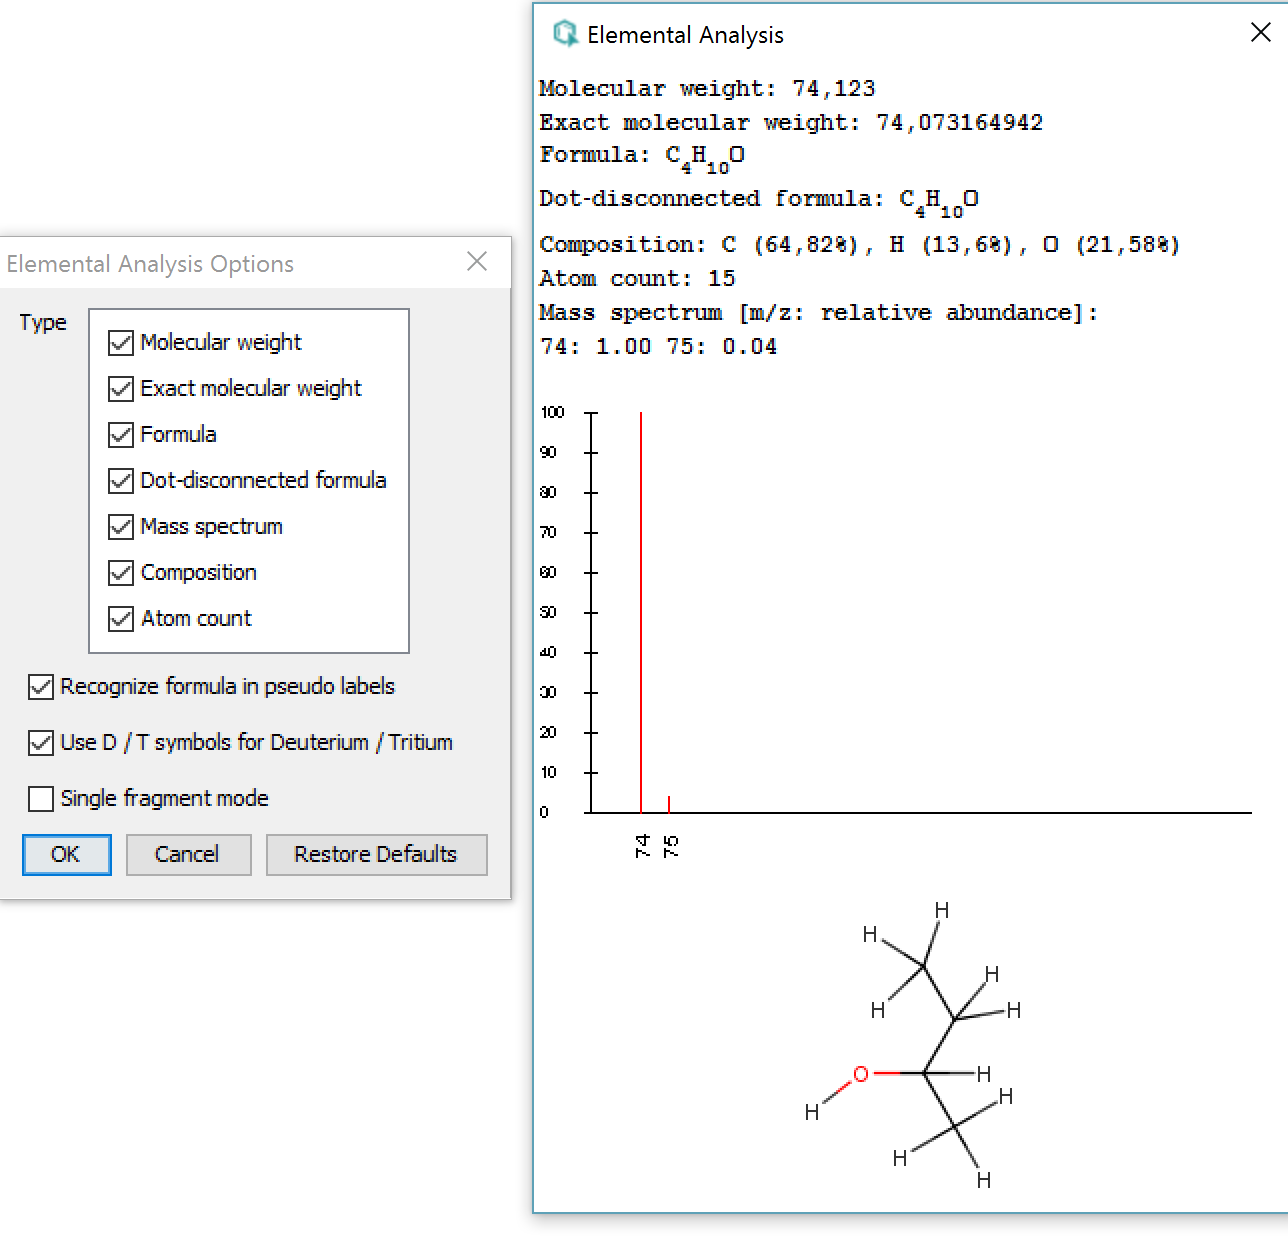
Task: Disable the Formula checkbox
Action: click(x=121, y=435)
